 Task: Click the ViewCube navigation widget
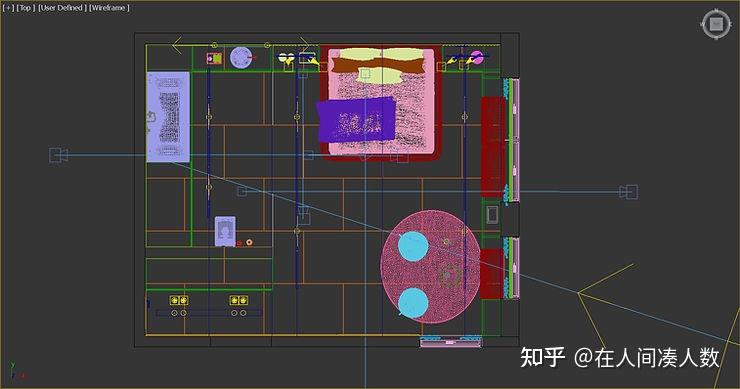click(x=716, y=24)
